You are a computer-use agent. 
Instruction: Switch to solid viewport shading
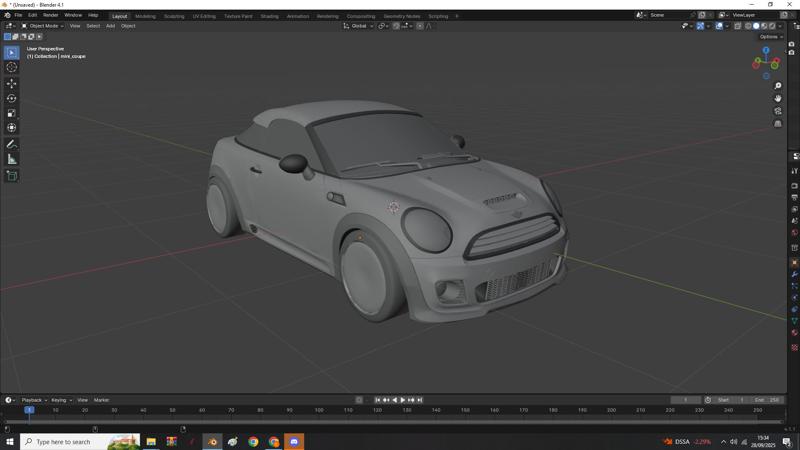[x=756, y=26]
